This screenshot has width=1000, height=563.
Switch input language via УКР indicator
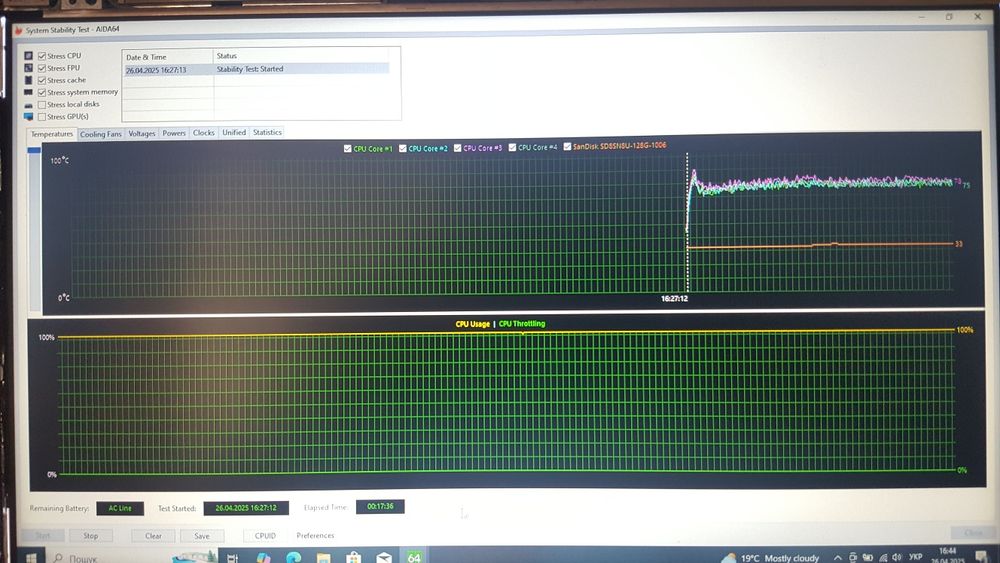[x=916, y=557]
